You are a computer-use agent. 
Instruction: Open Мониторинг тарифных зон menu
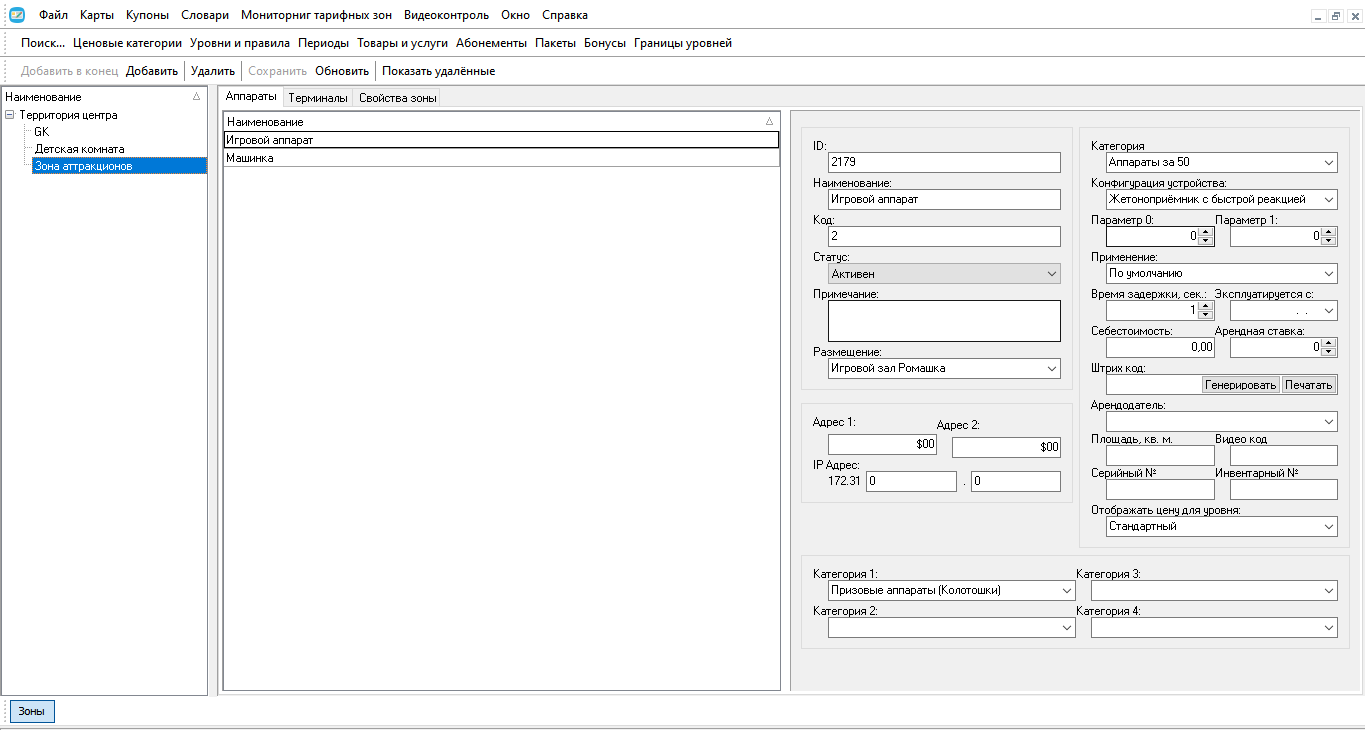(318, 15)
